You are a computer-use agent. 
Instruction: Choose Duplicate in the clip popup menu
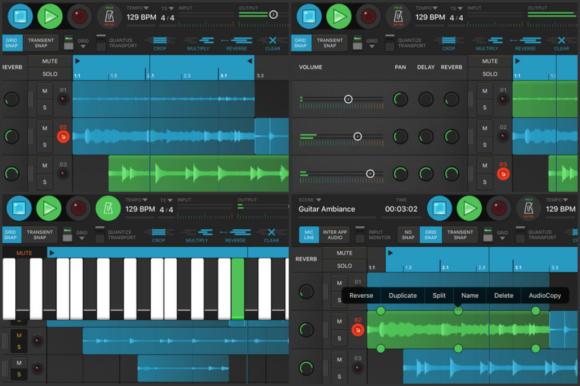click(403, 295)
